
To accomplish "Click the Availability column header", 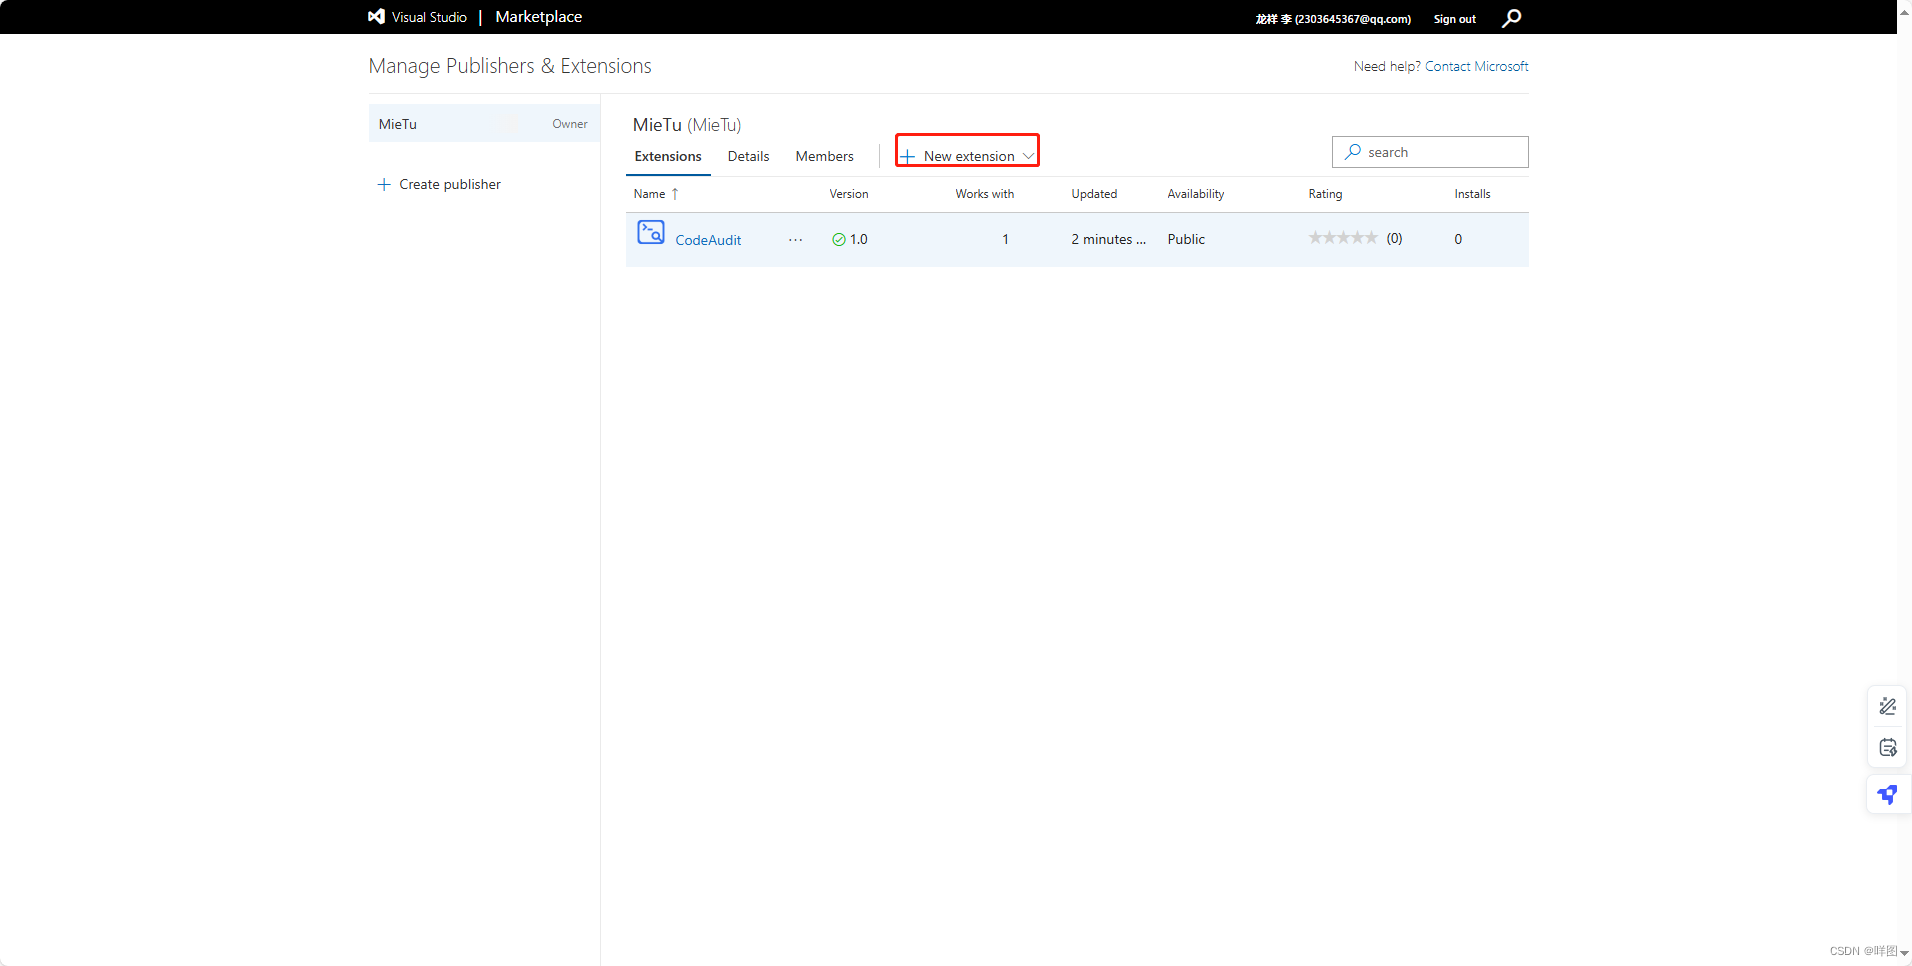I will coord(1195,194).
